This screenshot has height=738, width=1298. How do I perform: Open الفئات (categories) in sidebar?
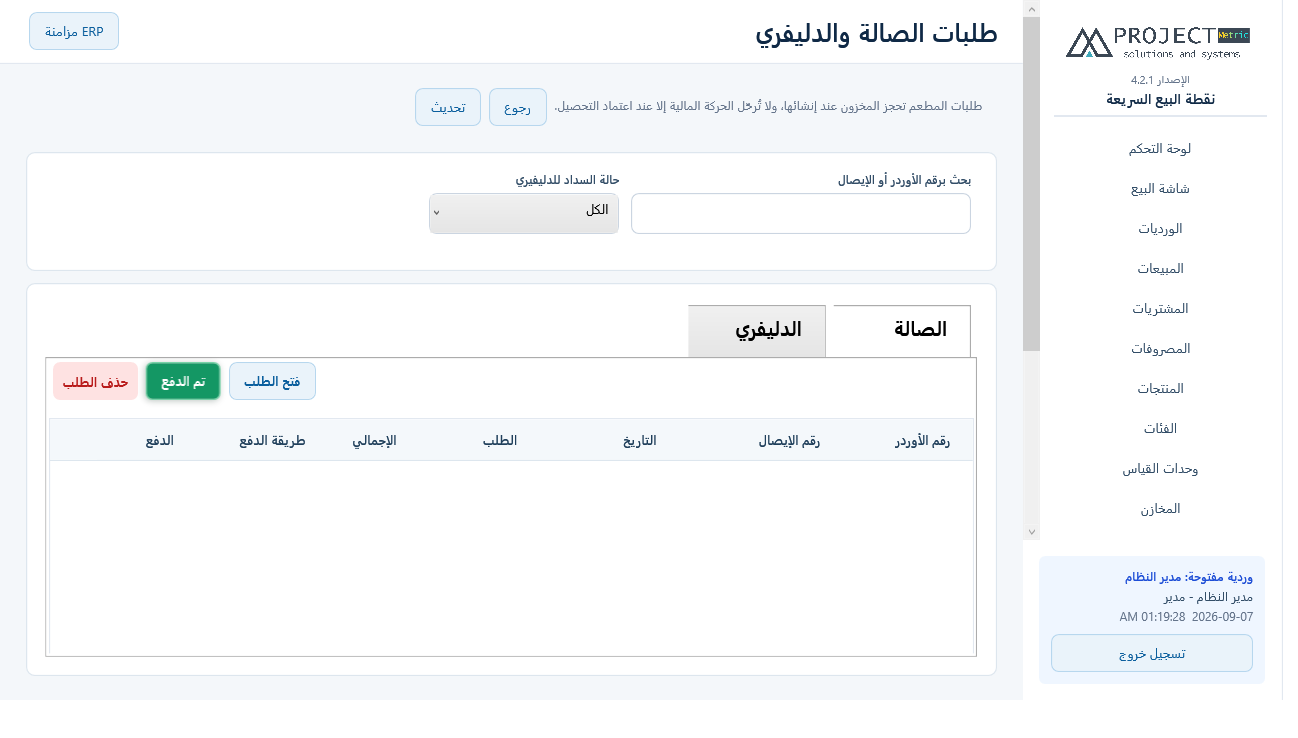tap(1160, 428)
